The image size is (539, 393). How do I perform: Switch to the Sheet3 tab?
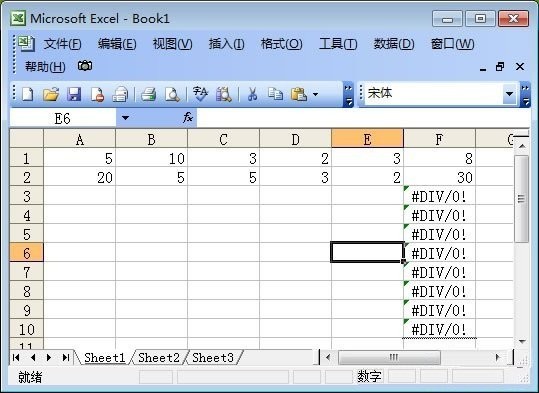coord(213,358)
